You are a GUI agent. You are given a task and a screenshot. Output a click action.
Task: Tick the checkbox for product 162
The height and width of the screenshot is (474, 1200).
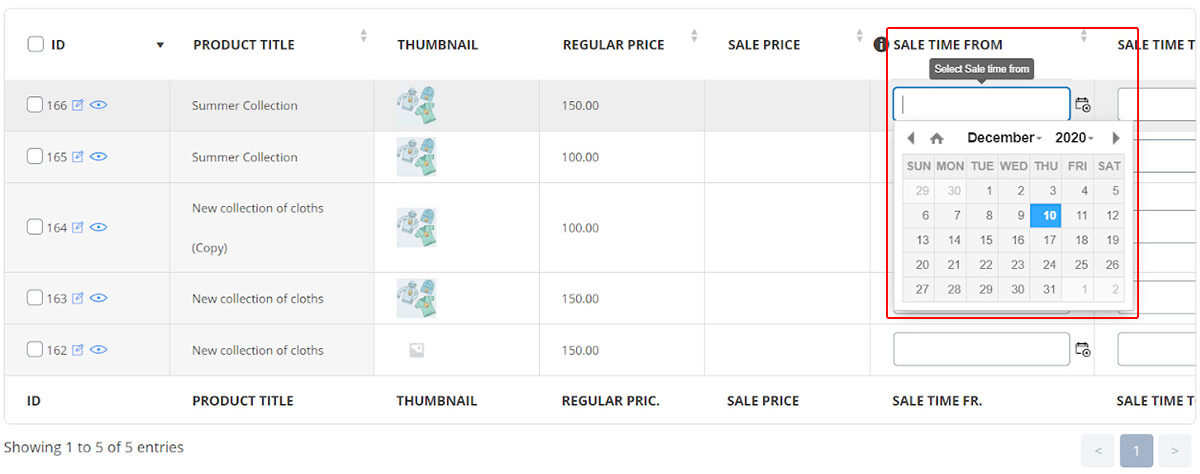(35, 350)
